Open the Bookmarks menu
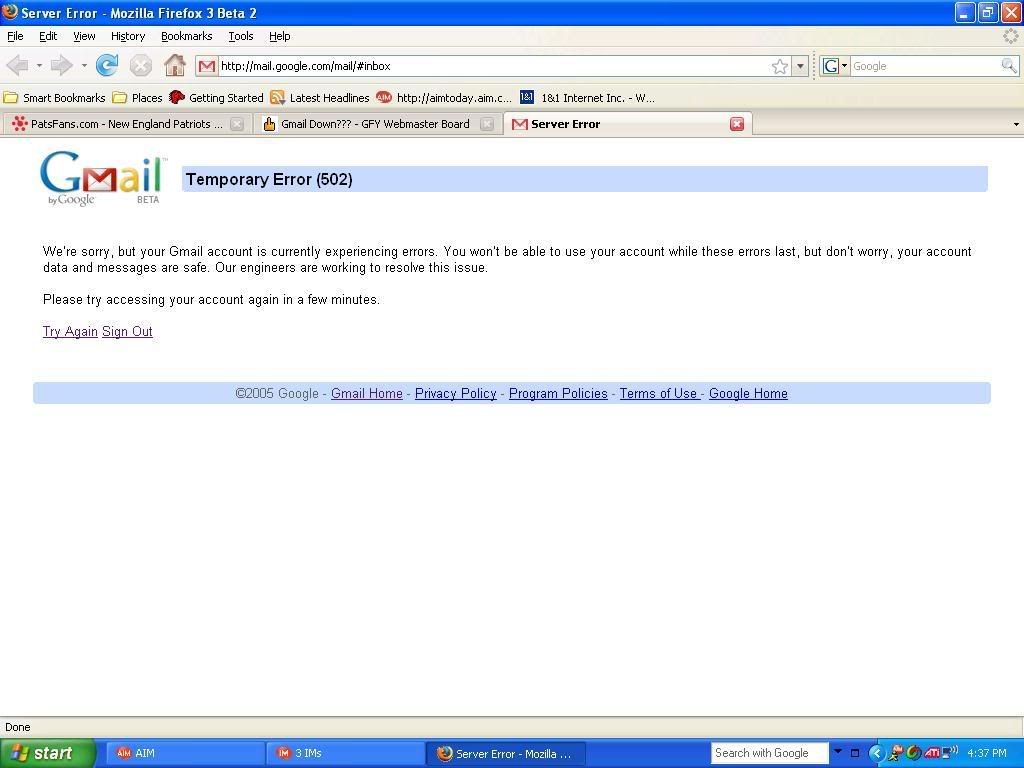 [186, 36]
